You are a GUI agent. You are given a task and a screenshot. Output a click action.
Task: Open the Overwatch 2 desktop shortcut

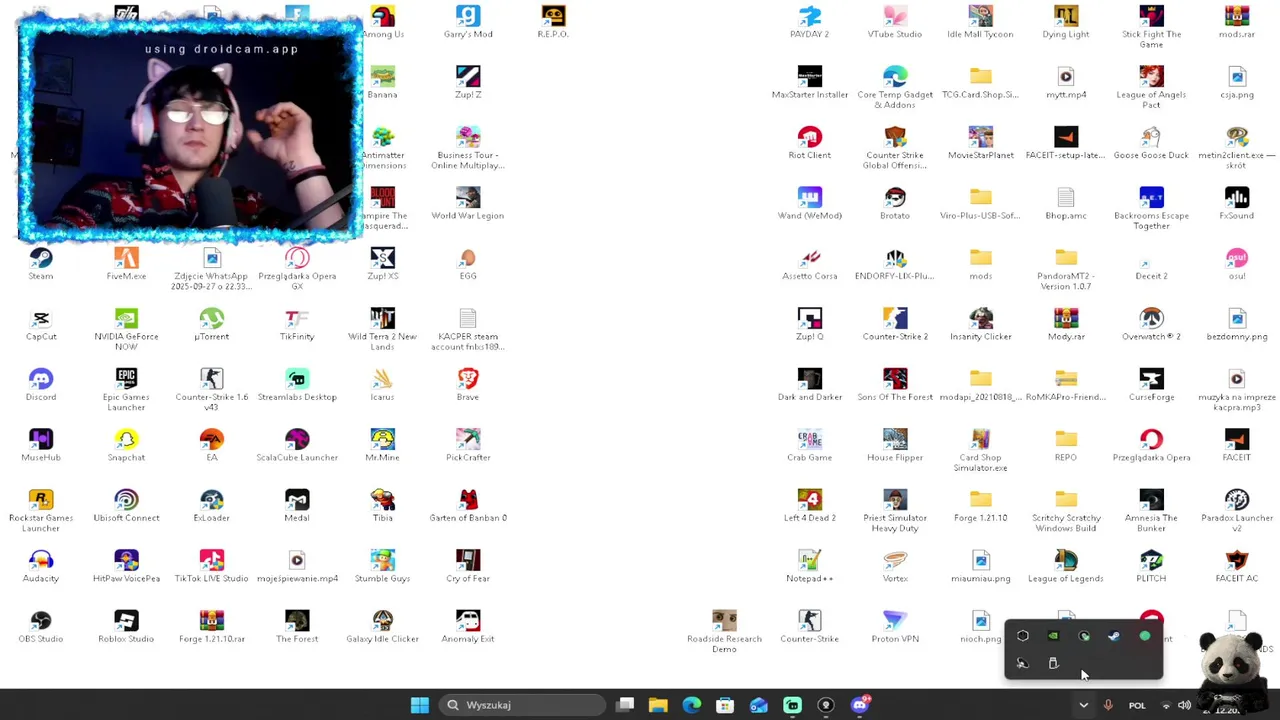(x=1151, y=324)
